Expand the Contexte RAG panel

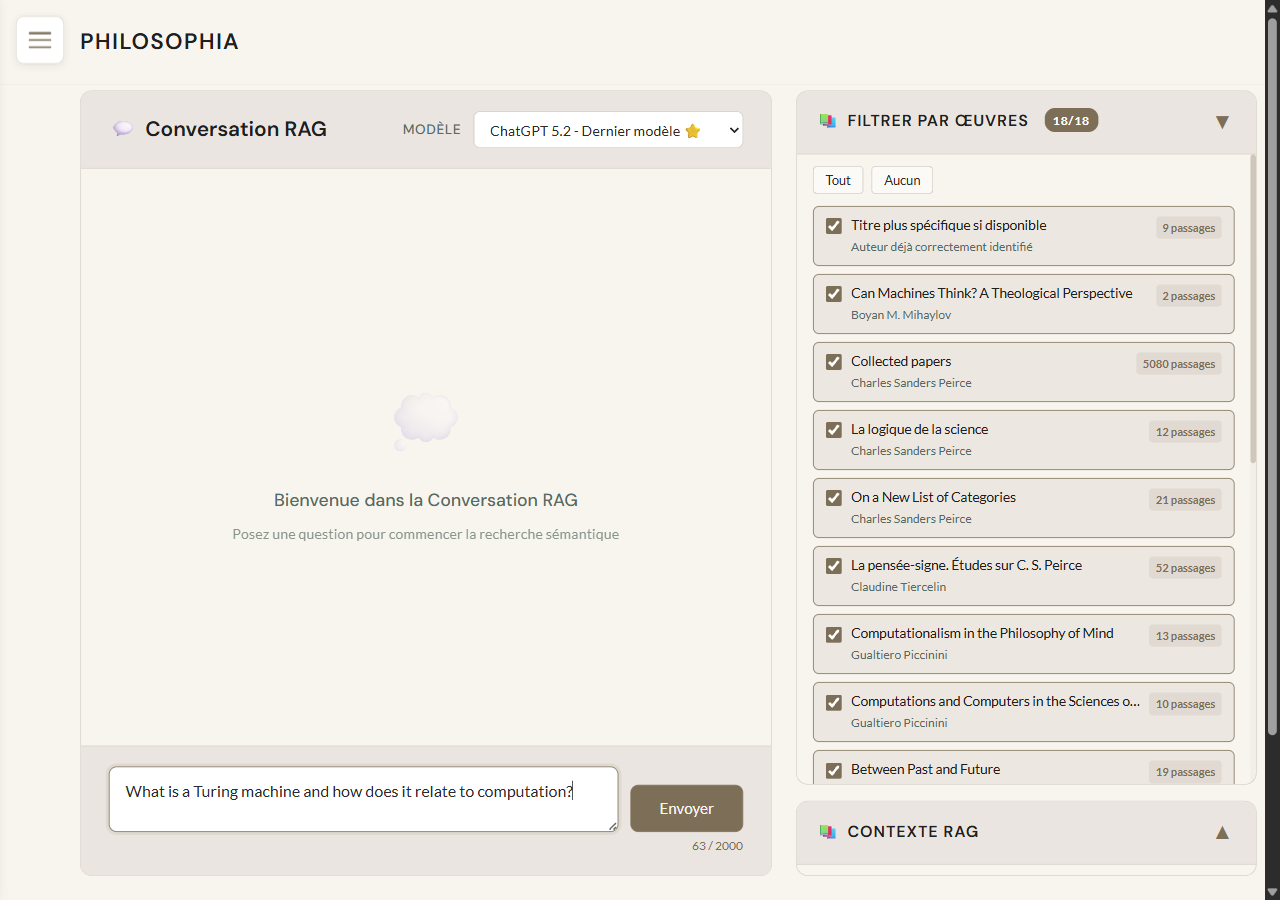[x=1221, y=832]
